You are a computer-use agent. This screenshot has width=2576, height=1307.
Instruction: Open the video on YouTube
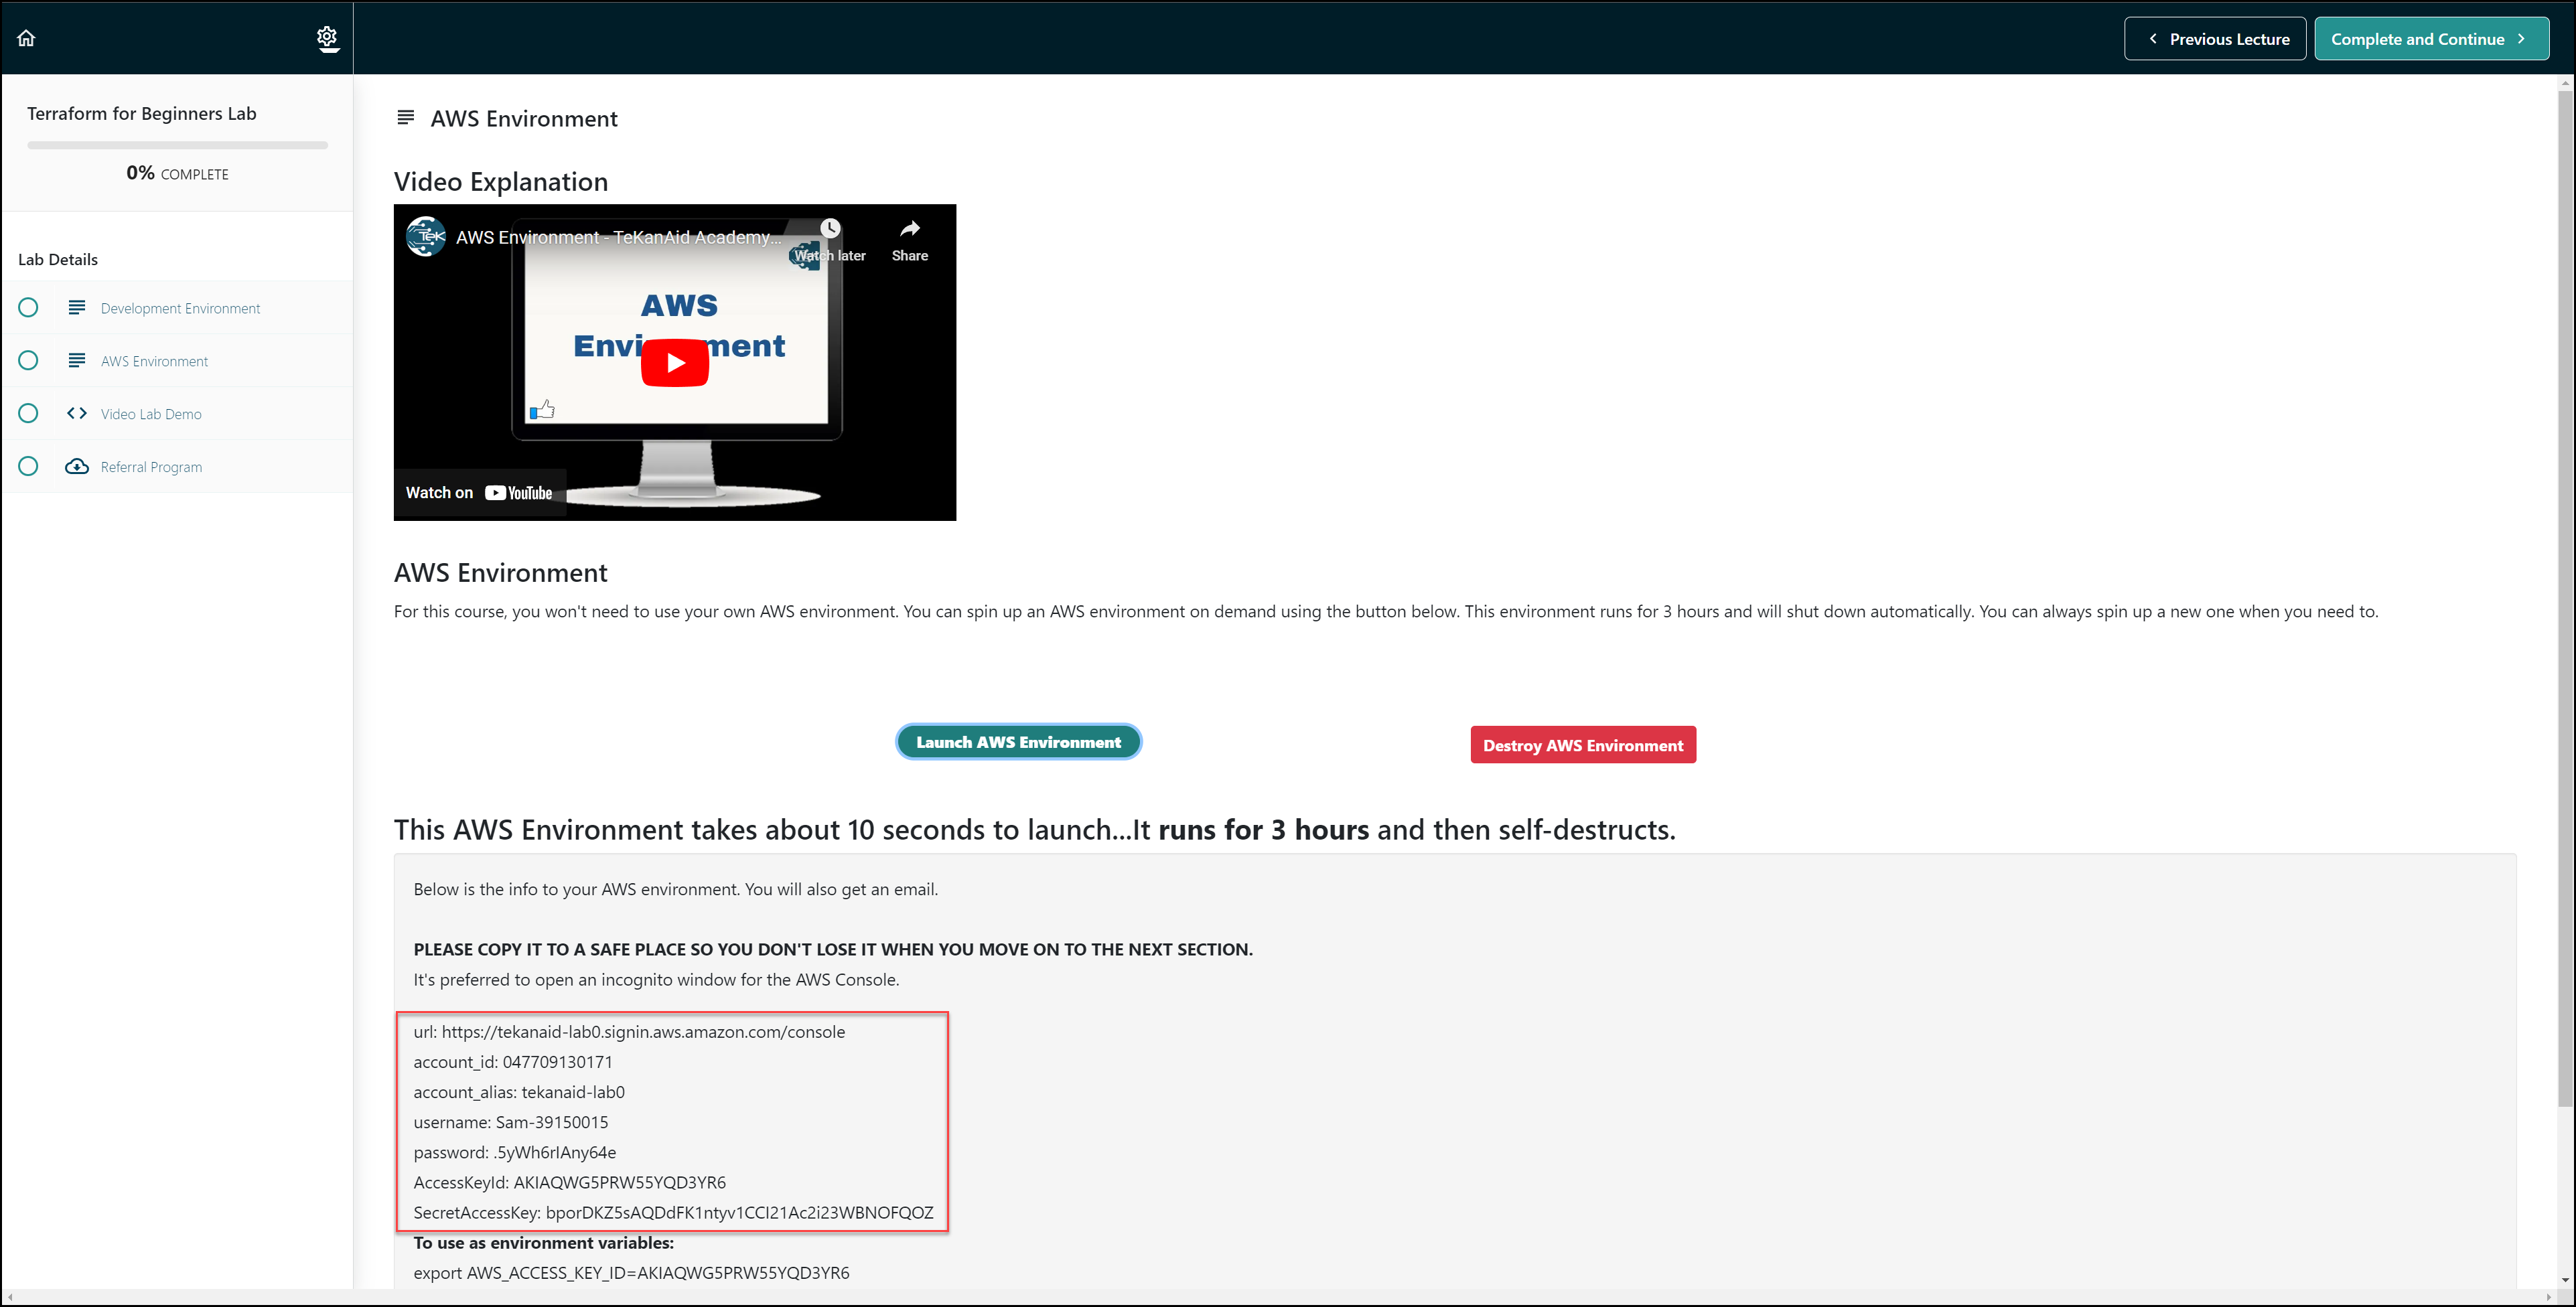coord(480,491)
